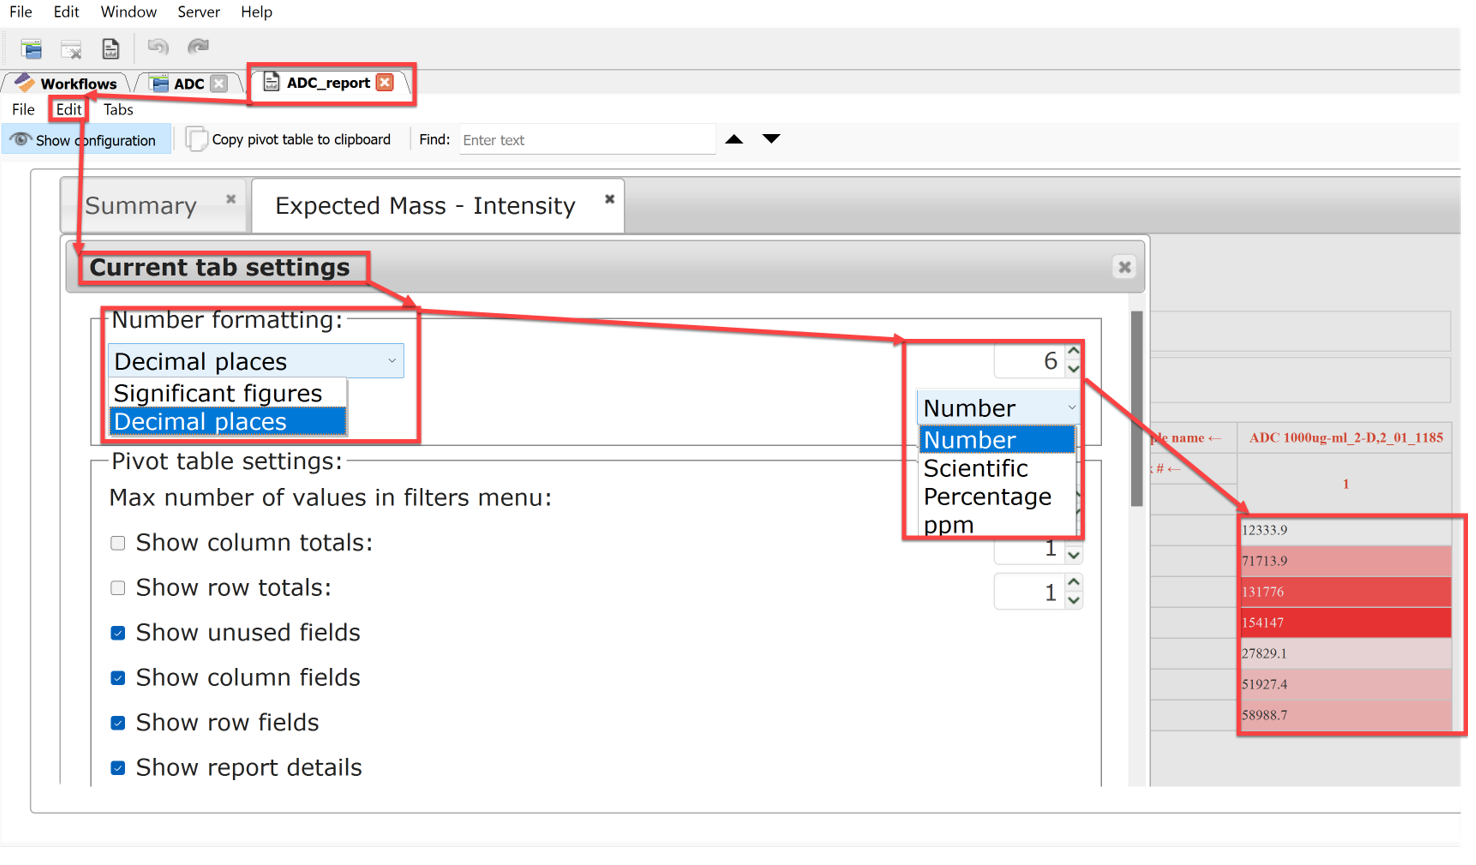Click the redo arrow icon
1476x865 pixels.
[198, 47]
